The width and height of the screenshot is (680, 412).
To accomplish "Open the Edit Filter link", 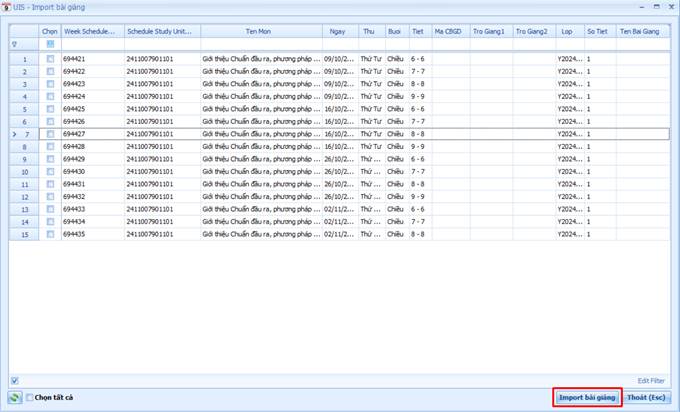I will point(651,380).
